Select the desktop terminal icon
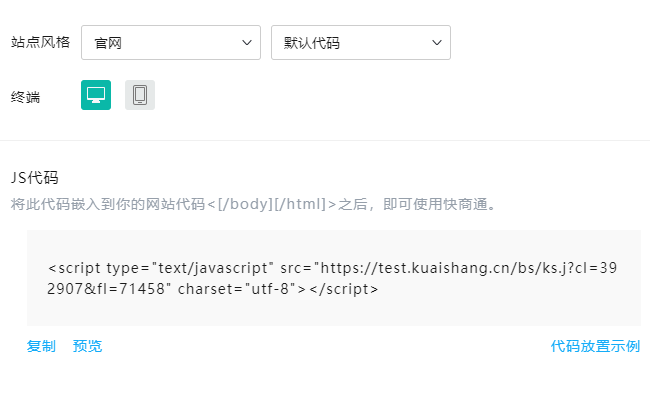Screen dimensions: 650x408 pos(96,95)
